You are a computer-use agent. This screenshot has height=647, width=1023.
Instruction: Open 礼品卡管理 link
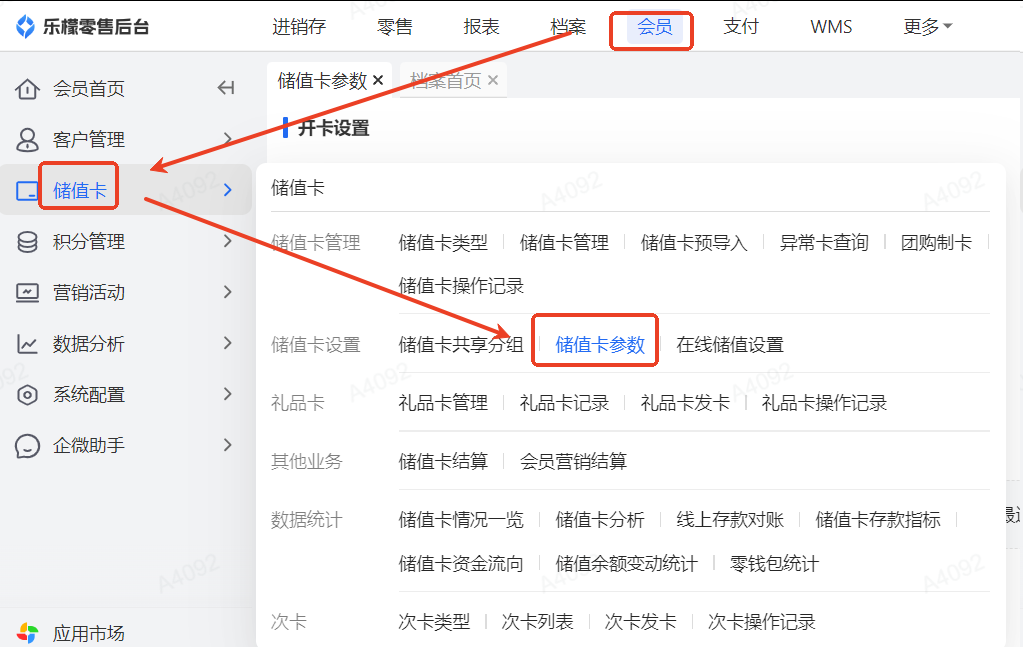coord(443,403)
